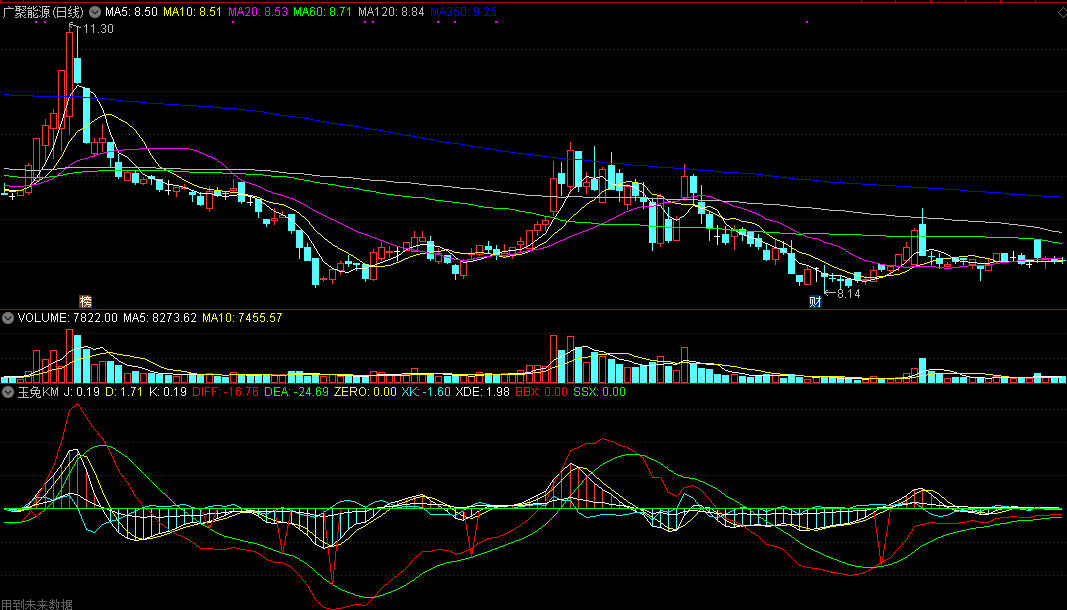Click the DEA: -24.69 value
Image resolution: width=1067 pixels, height=610 pixels.
(x=296, y=392)
